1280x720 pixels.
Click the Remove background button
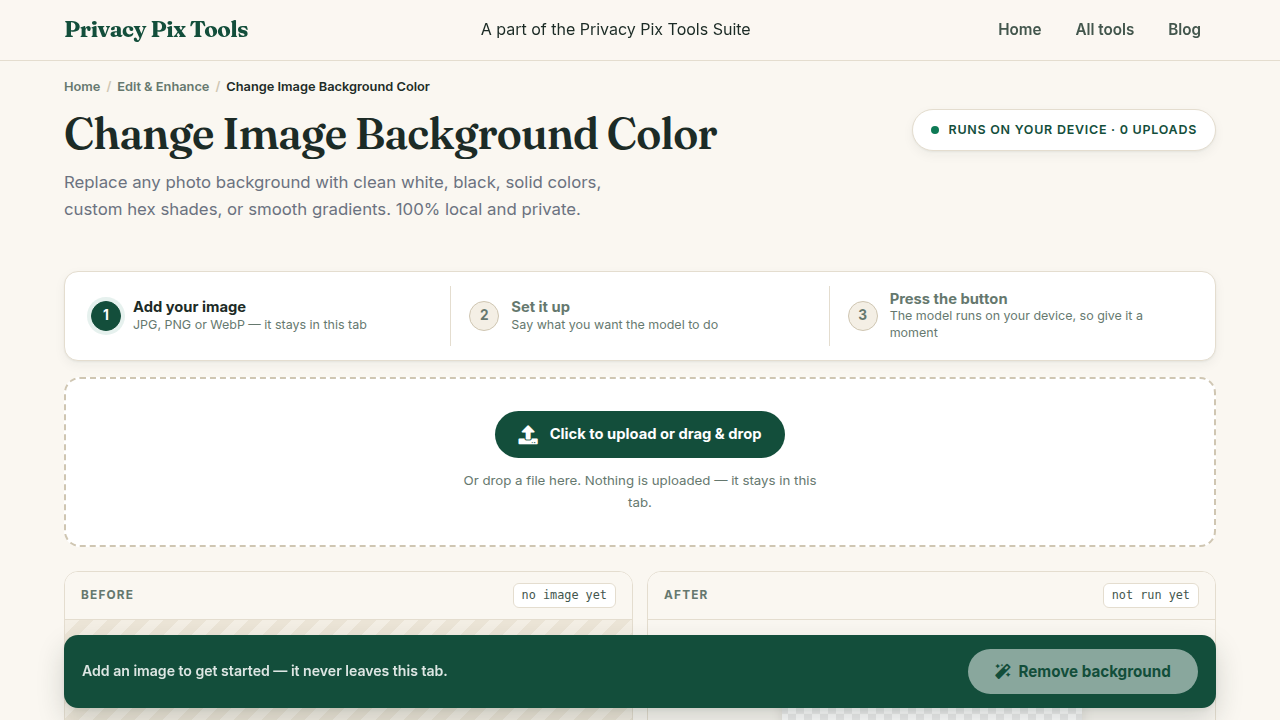[1083, 672]
